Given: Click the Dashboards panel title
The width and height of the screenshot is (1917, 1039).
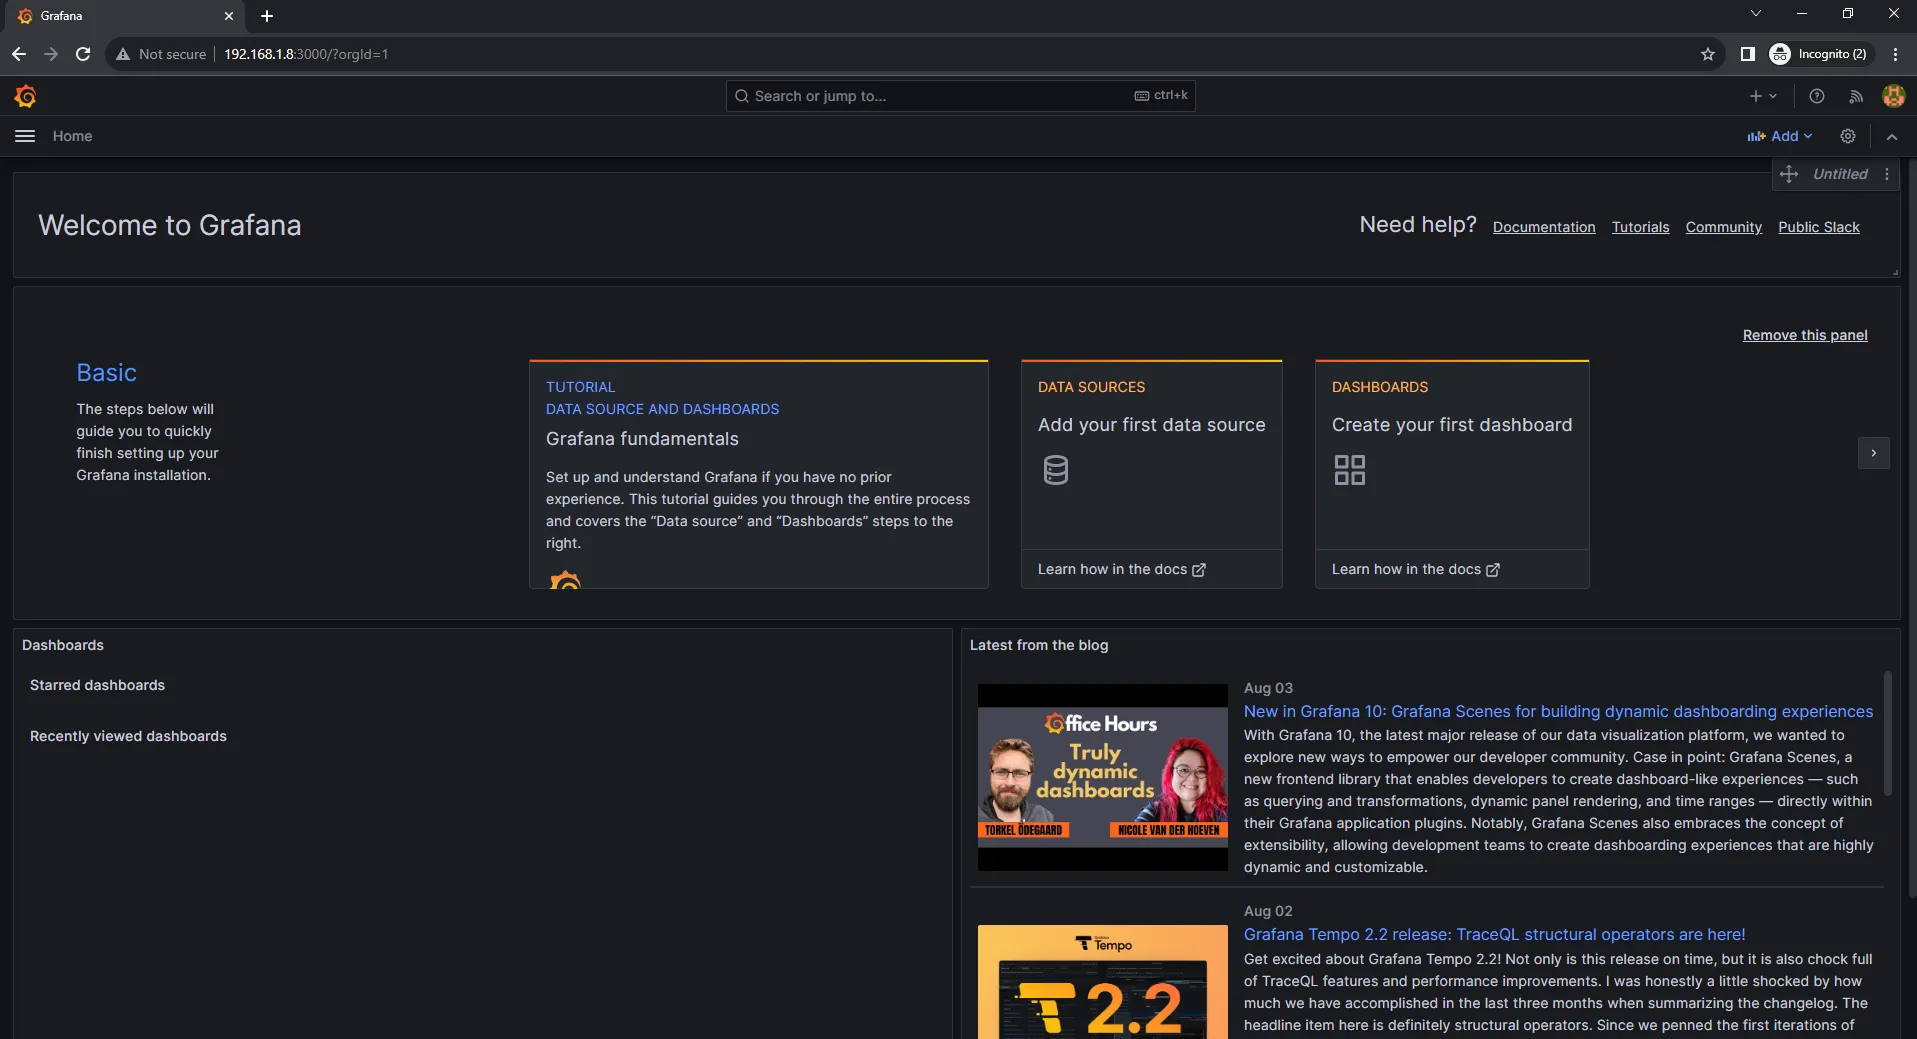Looking at the screenshot, I should pyautogui.click(x=63, y=645).
